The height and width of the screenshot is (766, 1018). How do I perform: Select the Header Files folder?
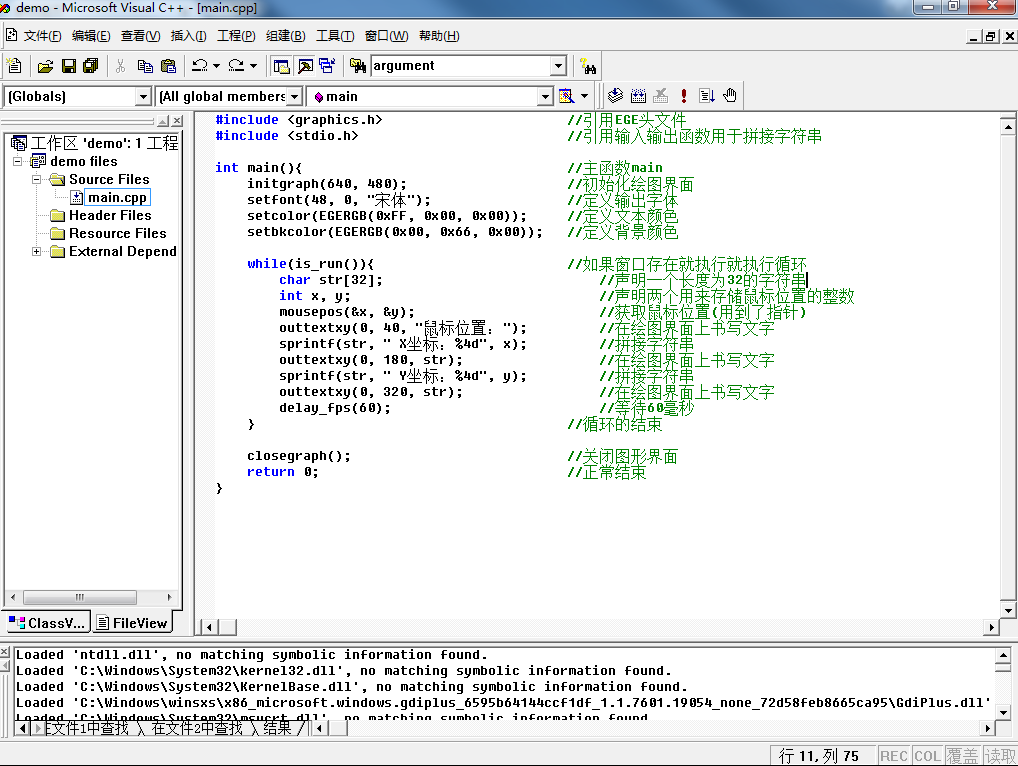point(109,216)
